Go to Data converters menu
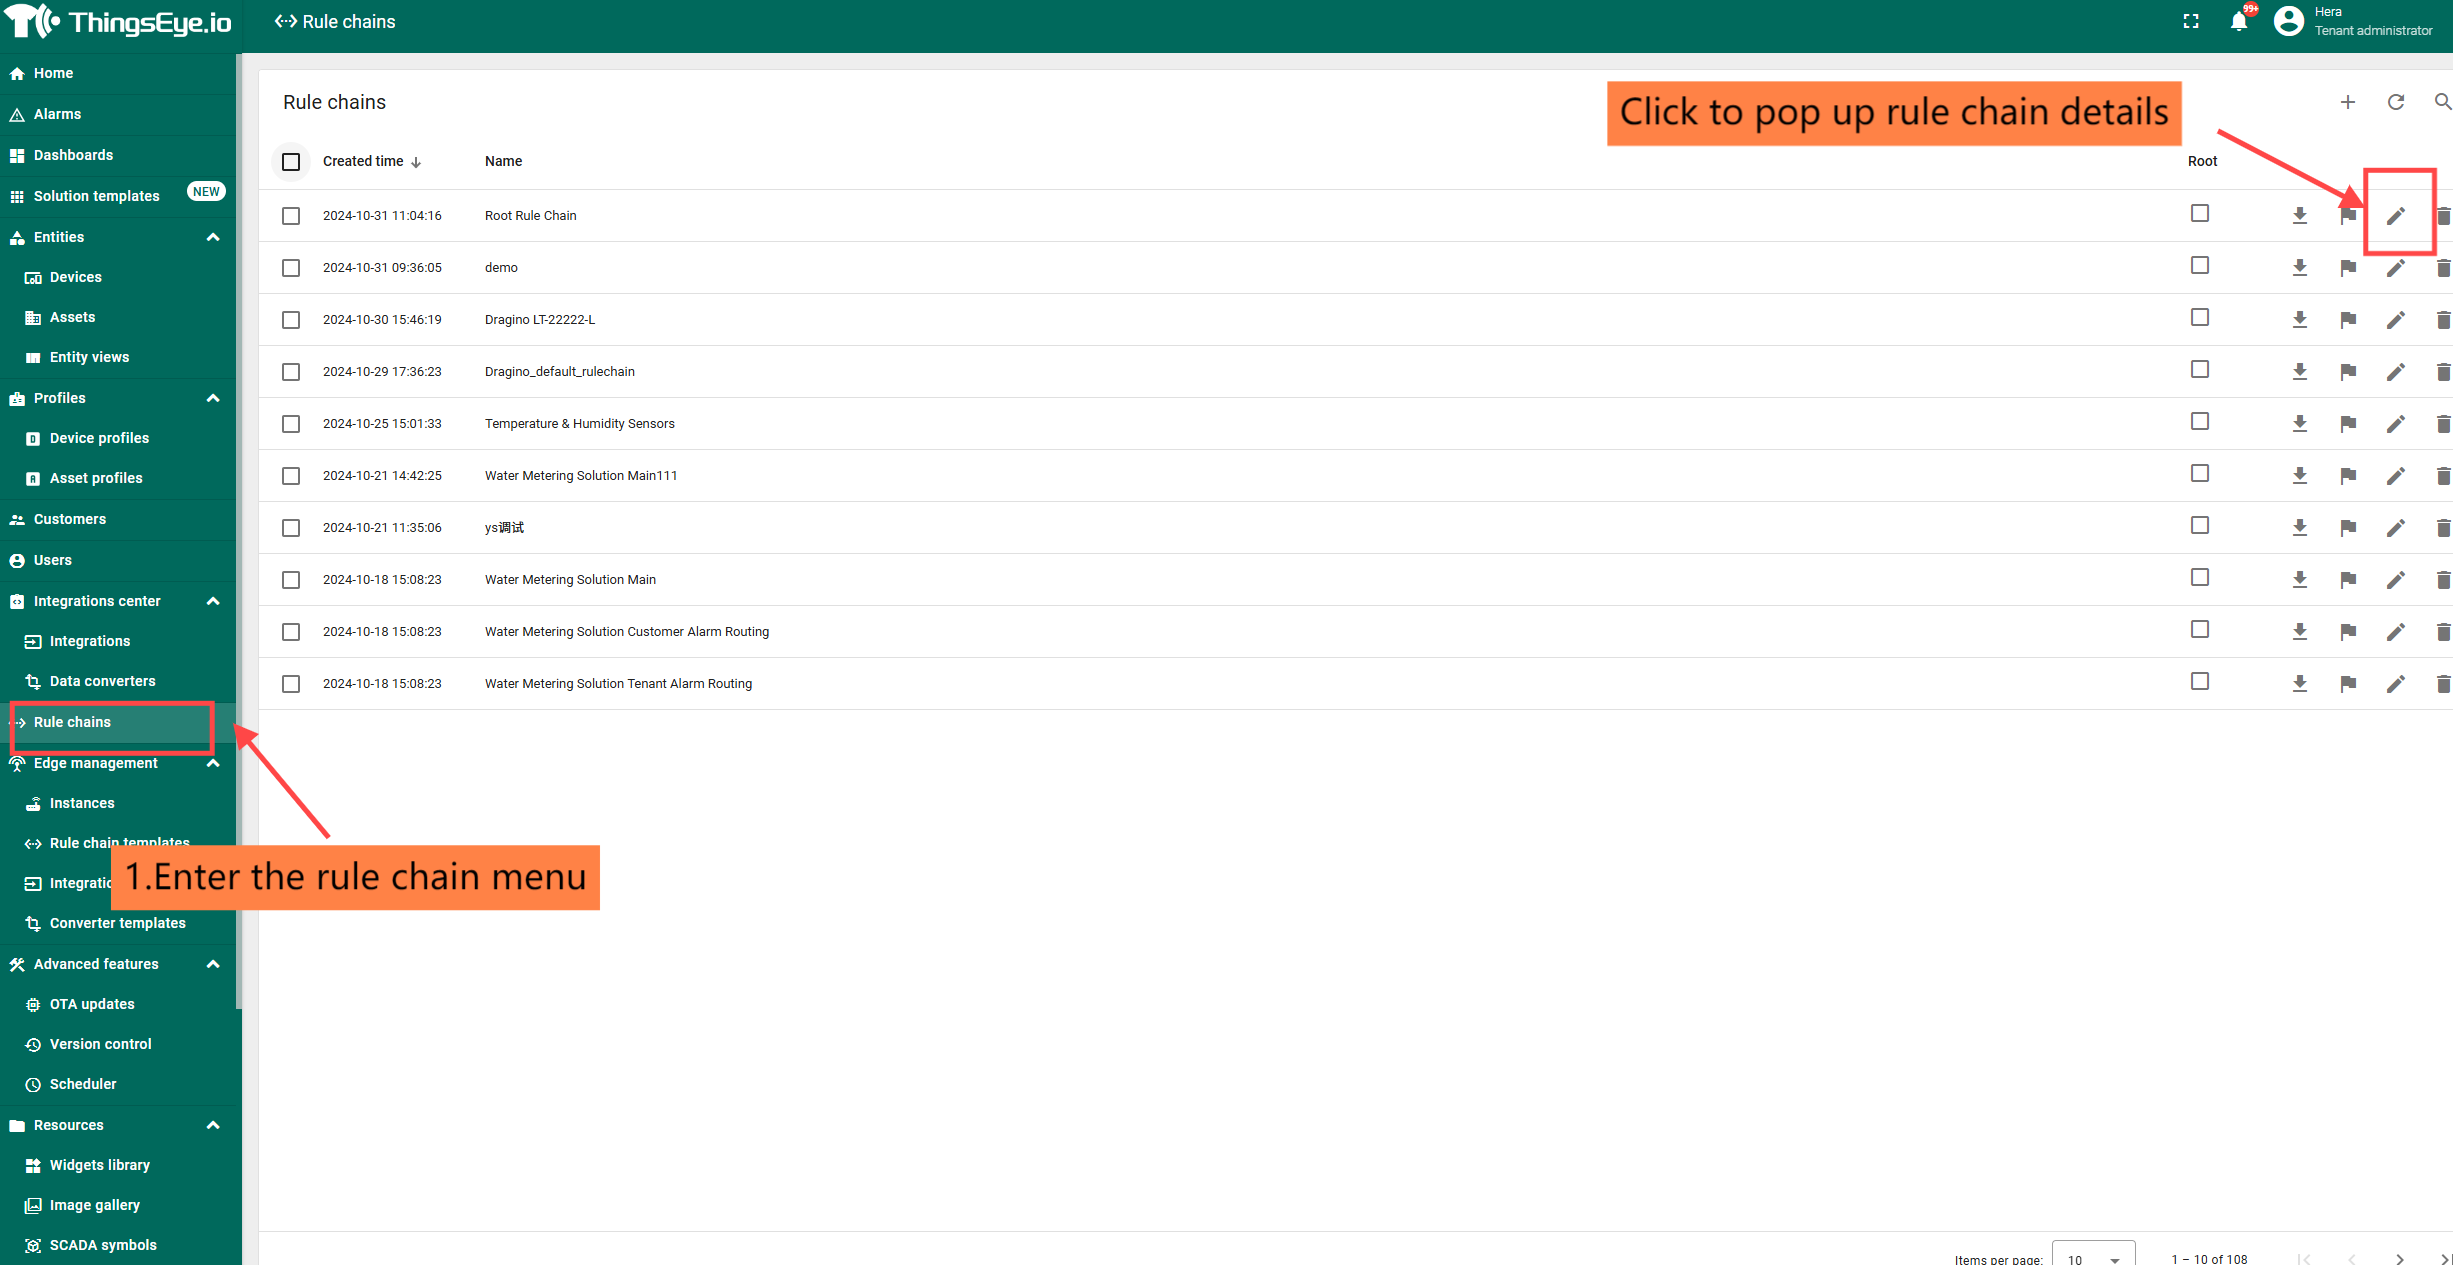 click(x=102, y=681)
